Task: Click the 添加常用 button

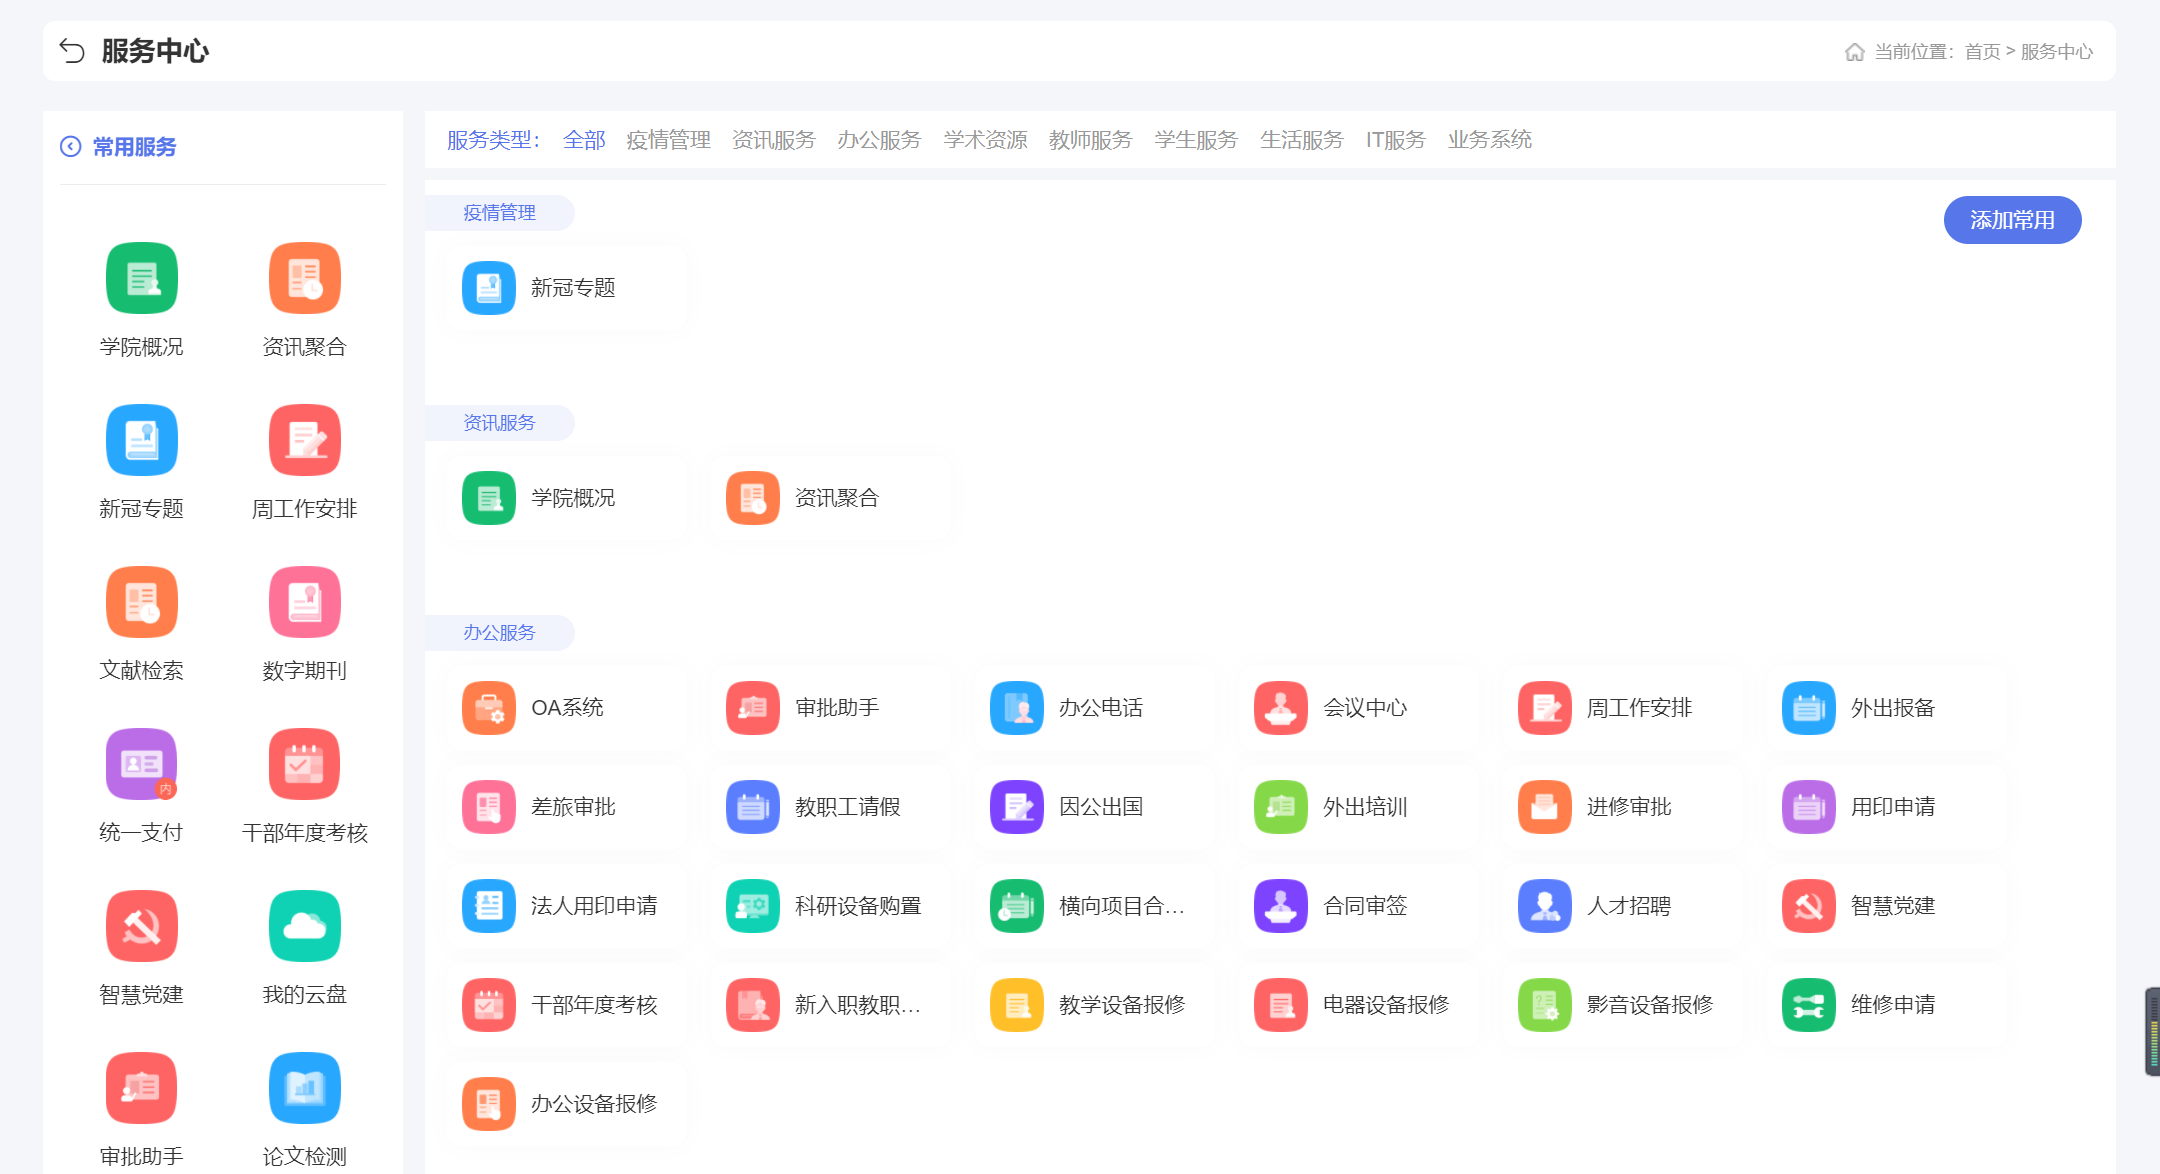Action: point(2012,220)
